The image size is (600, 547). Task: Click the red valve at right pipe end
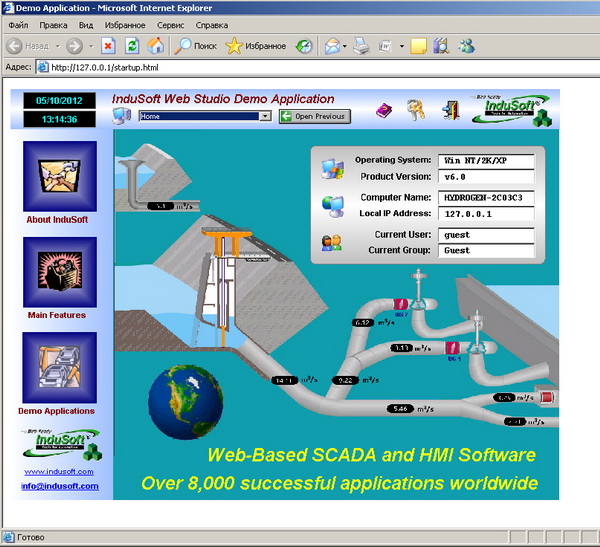click(x=547, y=397)
